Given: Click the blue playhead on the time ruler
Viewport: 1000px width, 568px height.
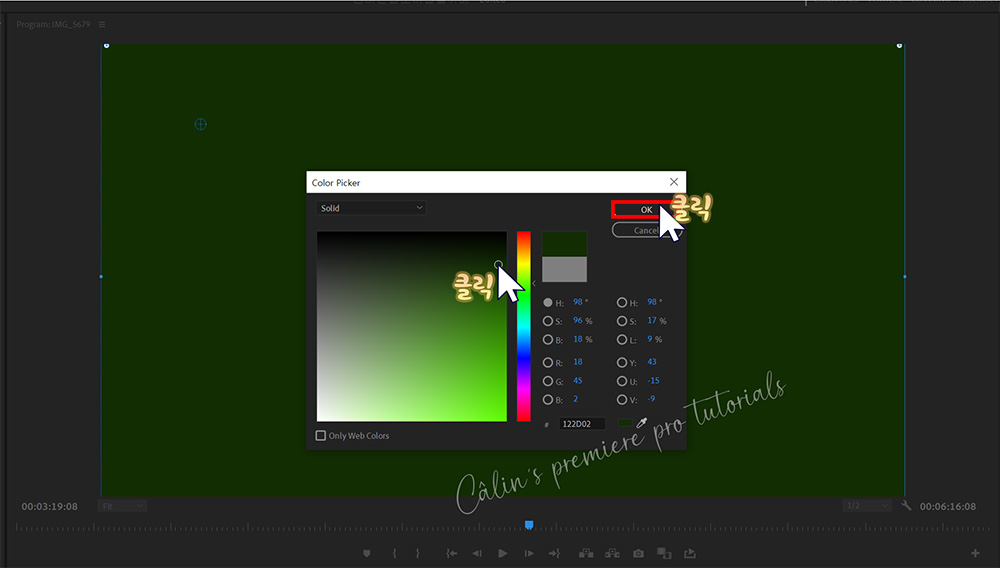Looking at the screenshot, I should coord(529,525).
